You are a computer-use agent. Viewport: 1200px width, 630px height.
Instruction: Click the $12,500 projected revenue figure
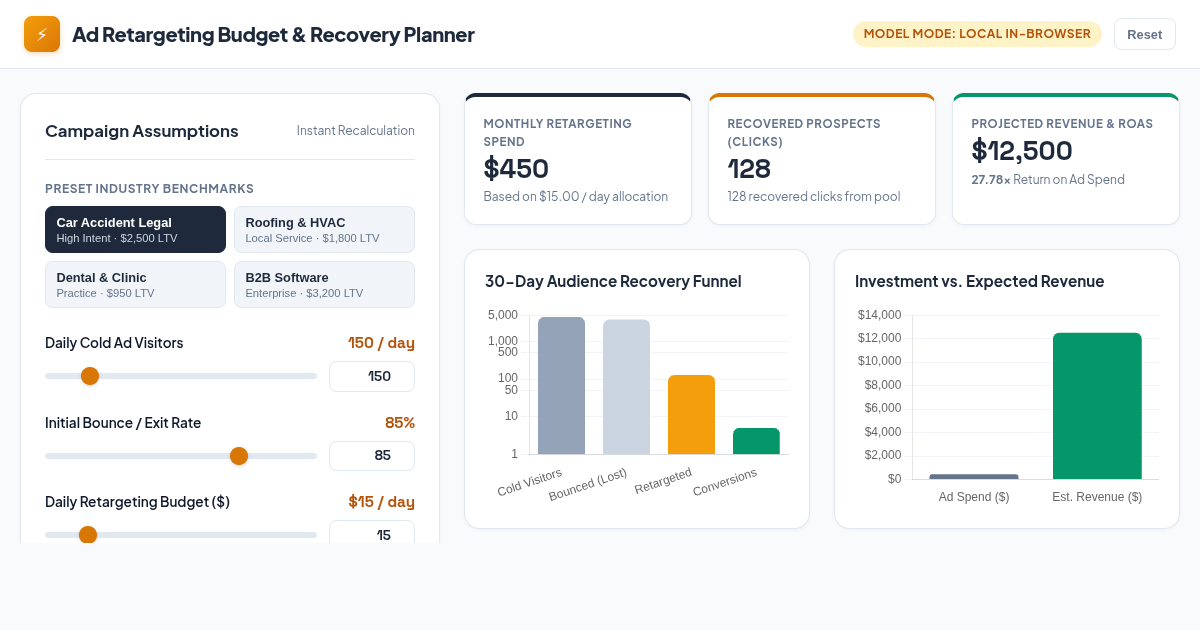point(1022,150)
